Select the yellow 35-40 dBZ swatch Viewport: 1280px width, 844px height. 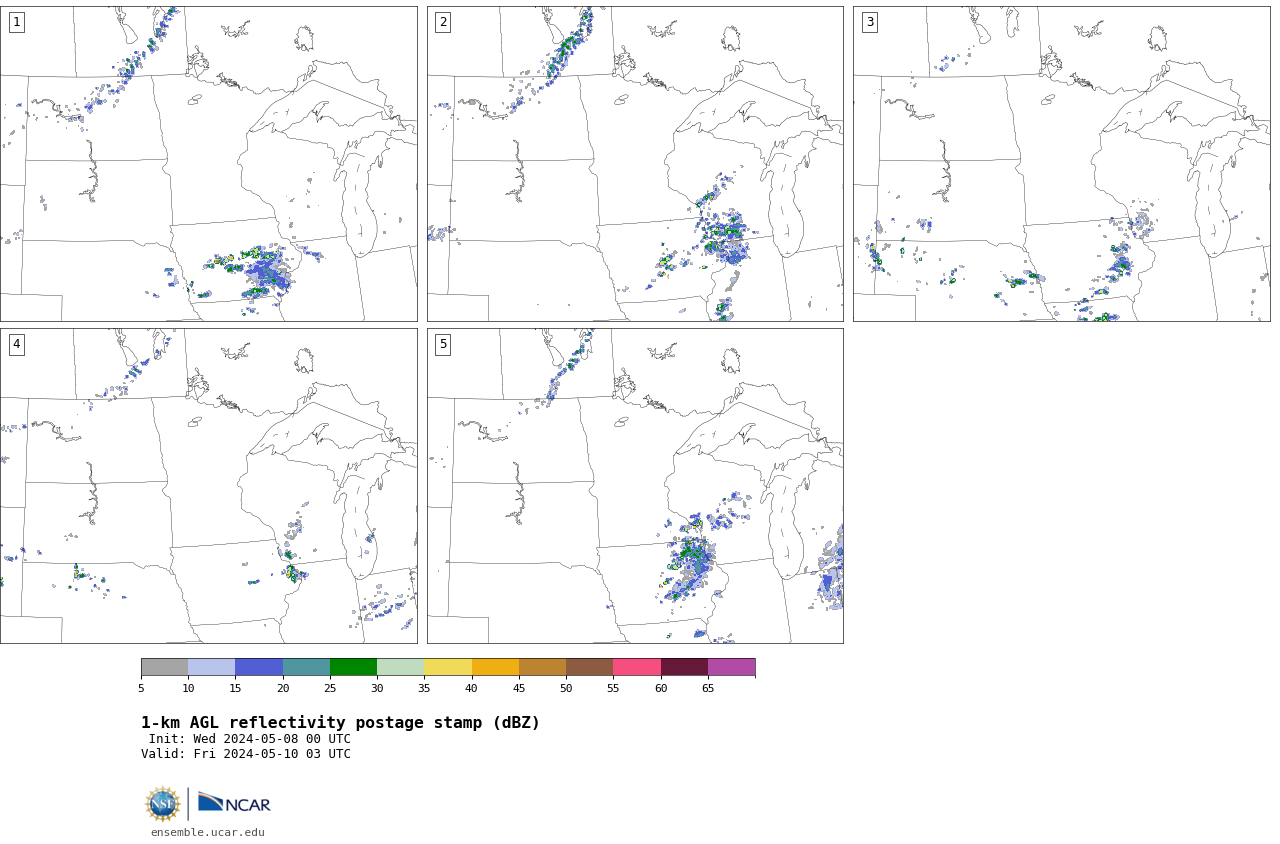point(448,667)
